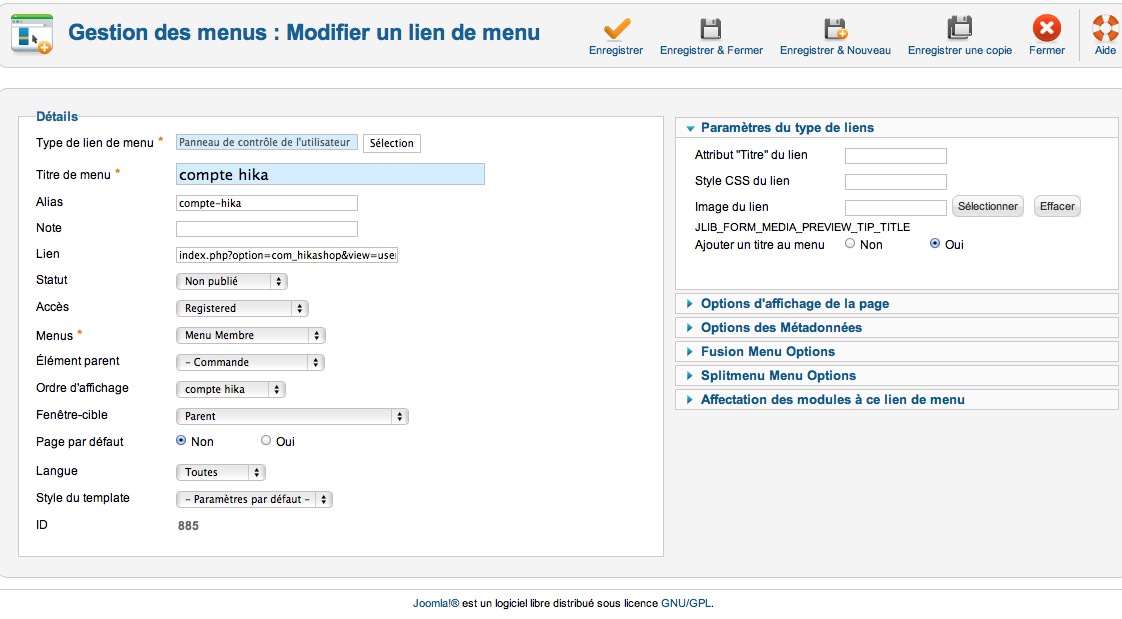Open the Langue dropdown showing Toutes

coord(220,472)
